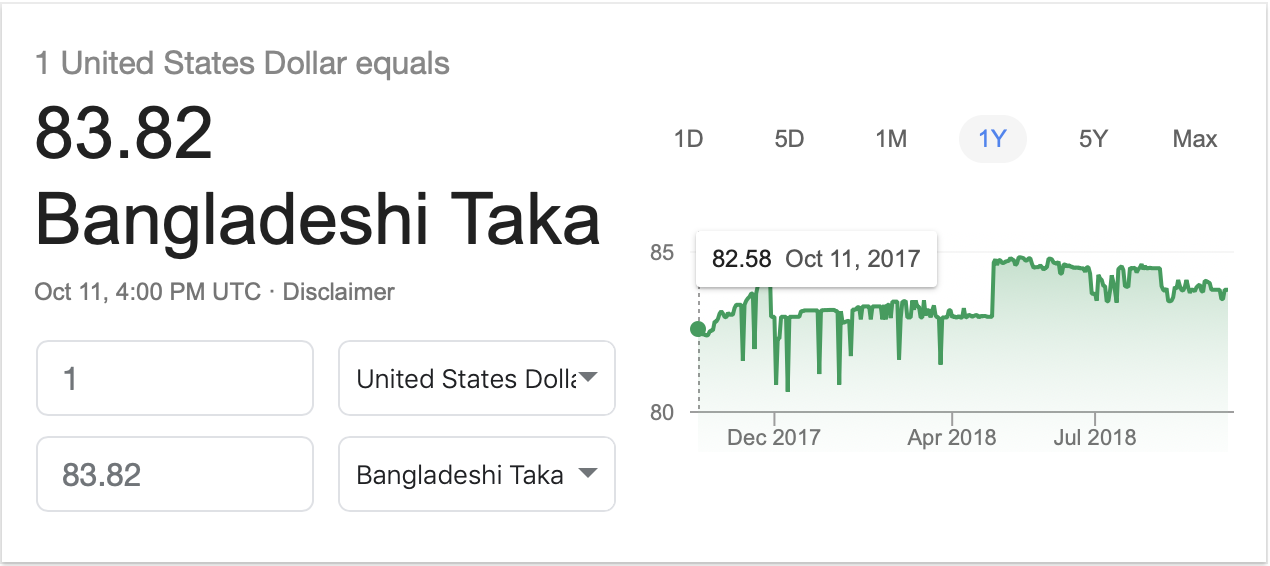The height and width of the screenshot is (566, 1270).
Task: Focus the dollar amount input field
Action: pos(175,378)
